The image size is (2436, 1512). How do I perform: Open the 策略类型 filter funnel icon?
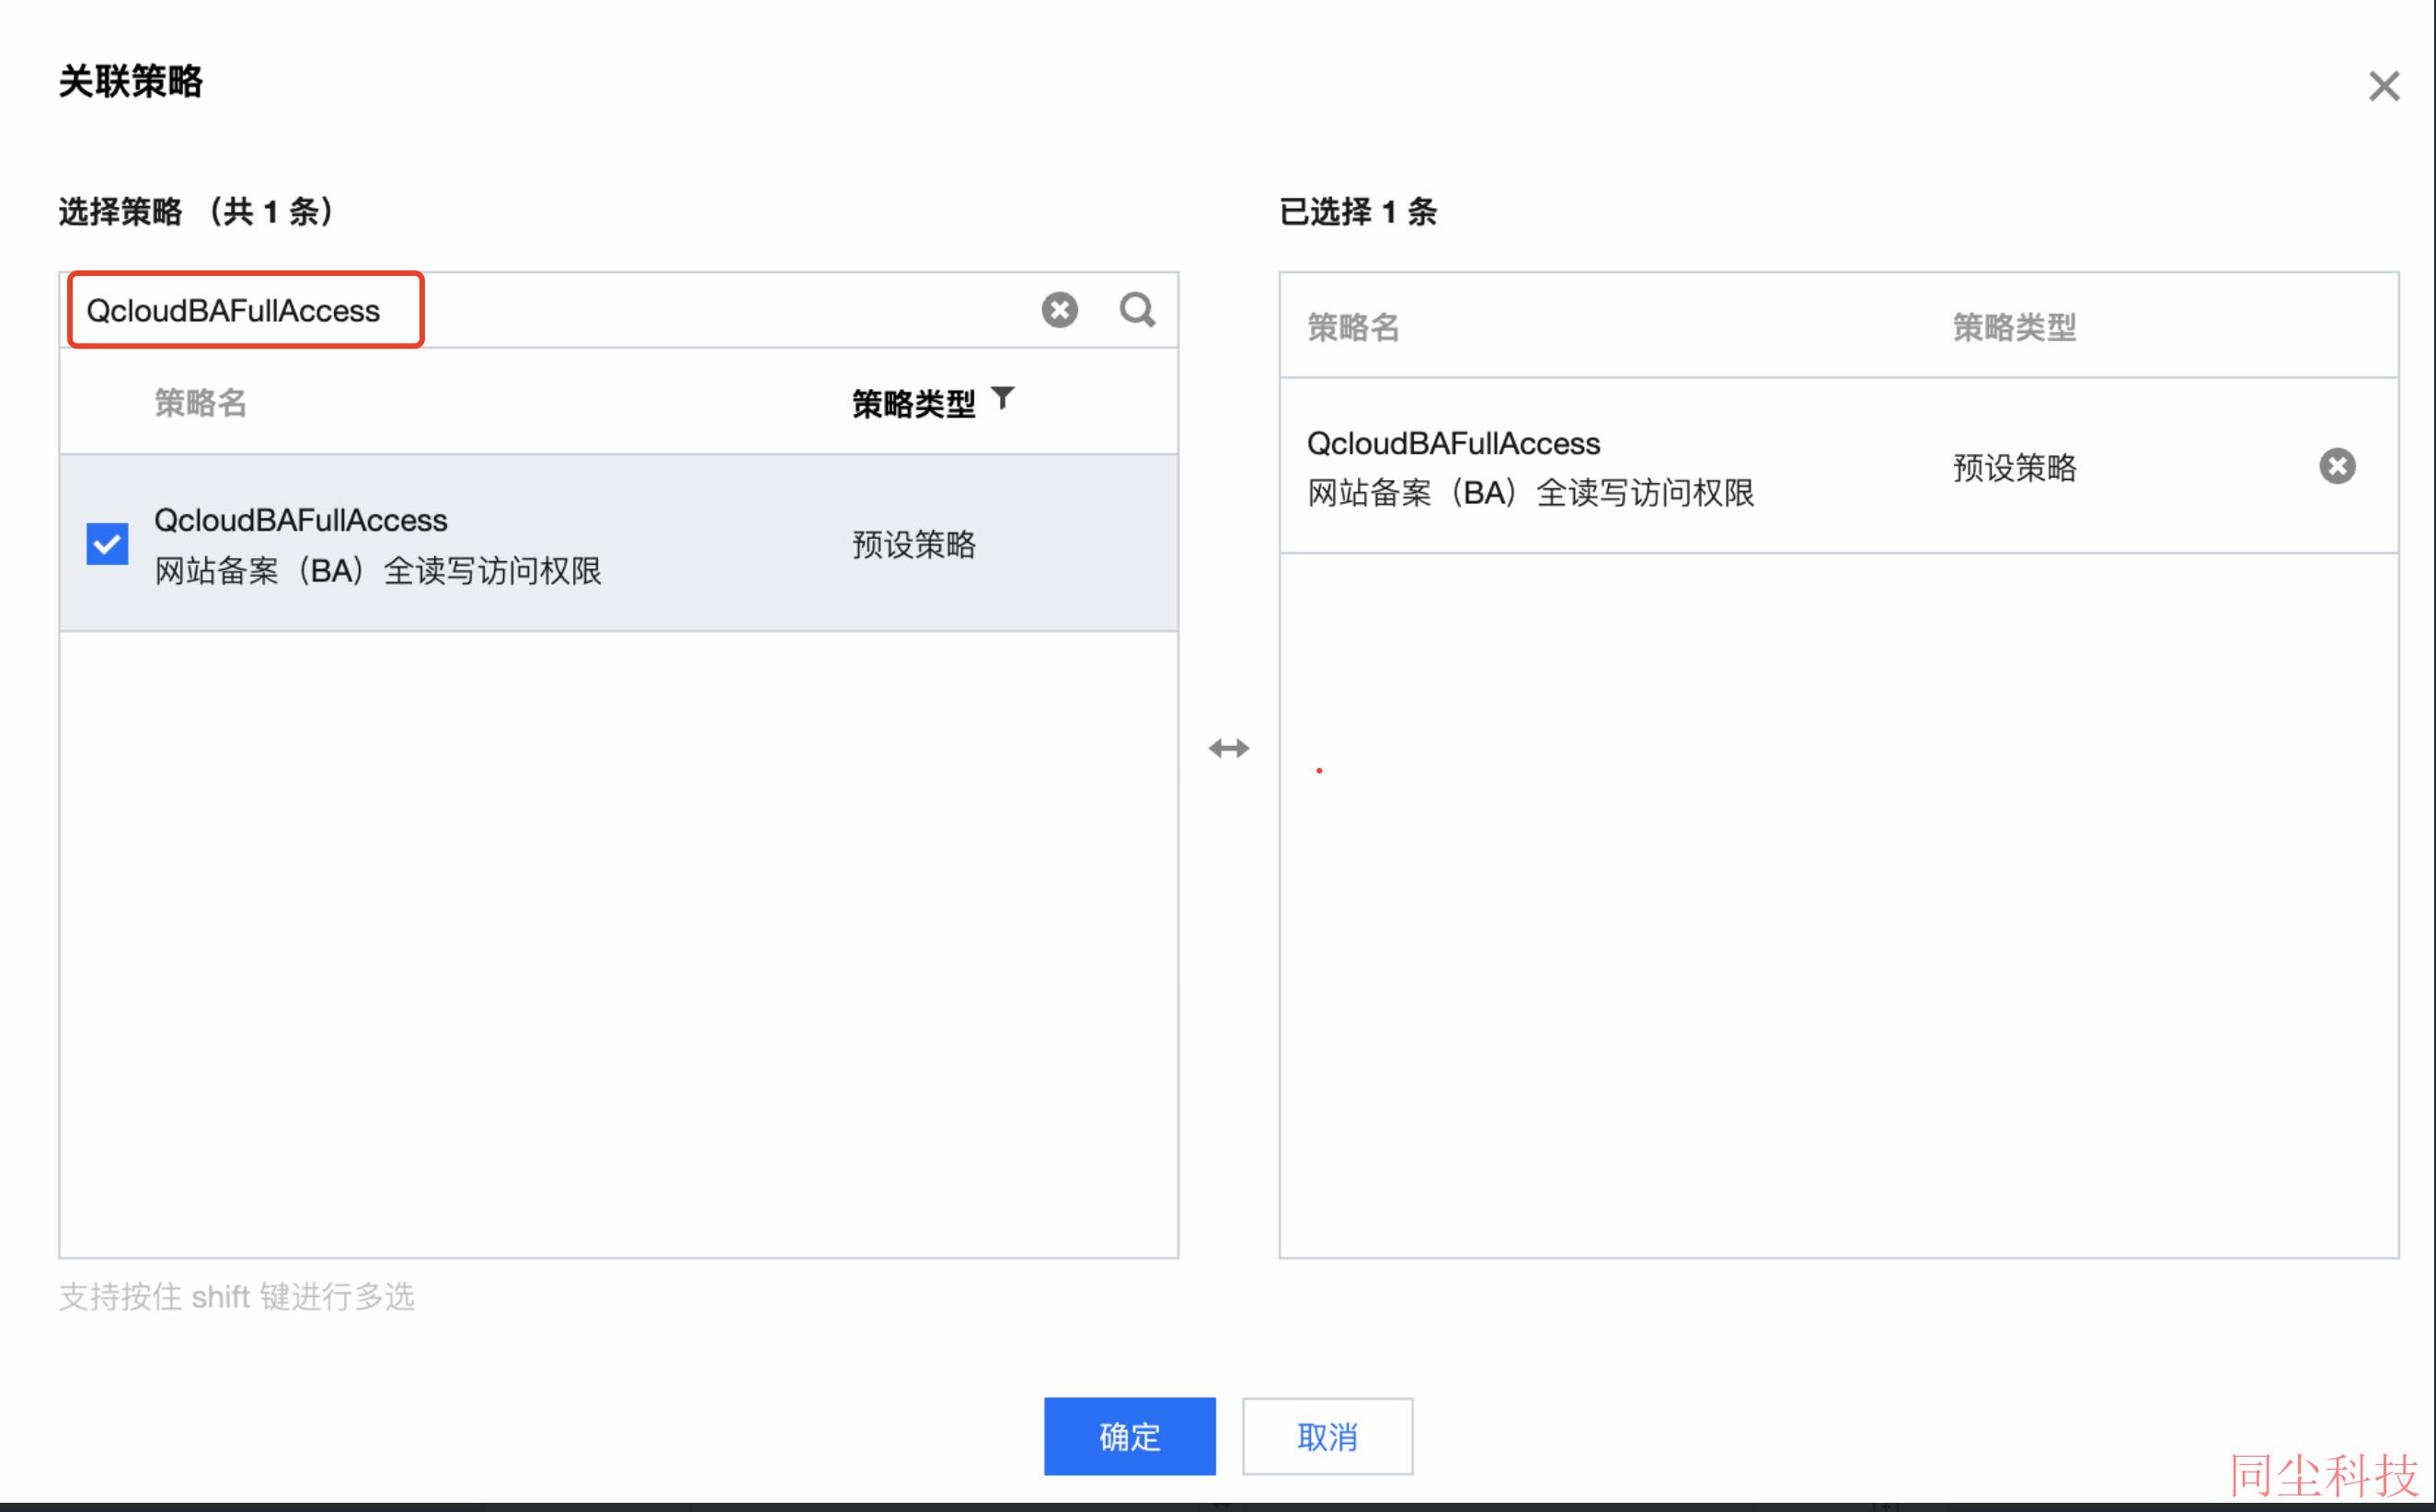point(1002,399)
